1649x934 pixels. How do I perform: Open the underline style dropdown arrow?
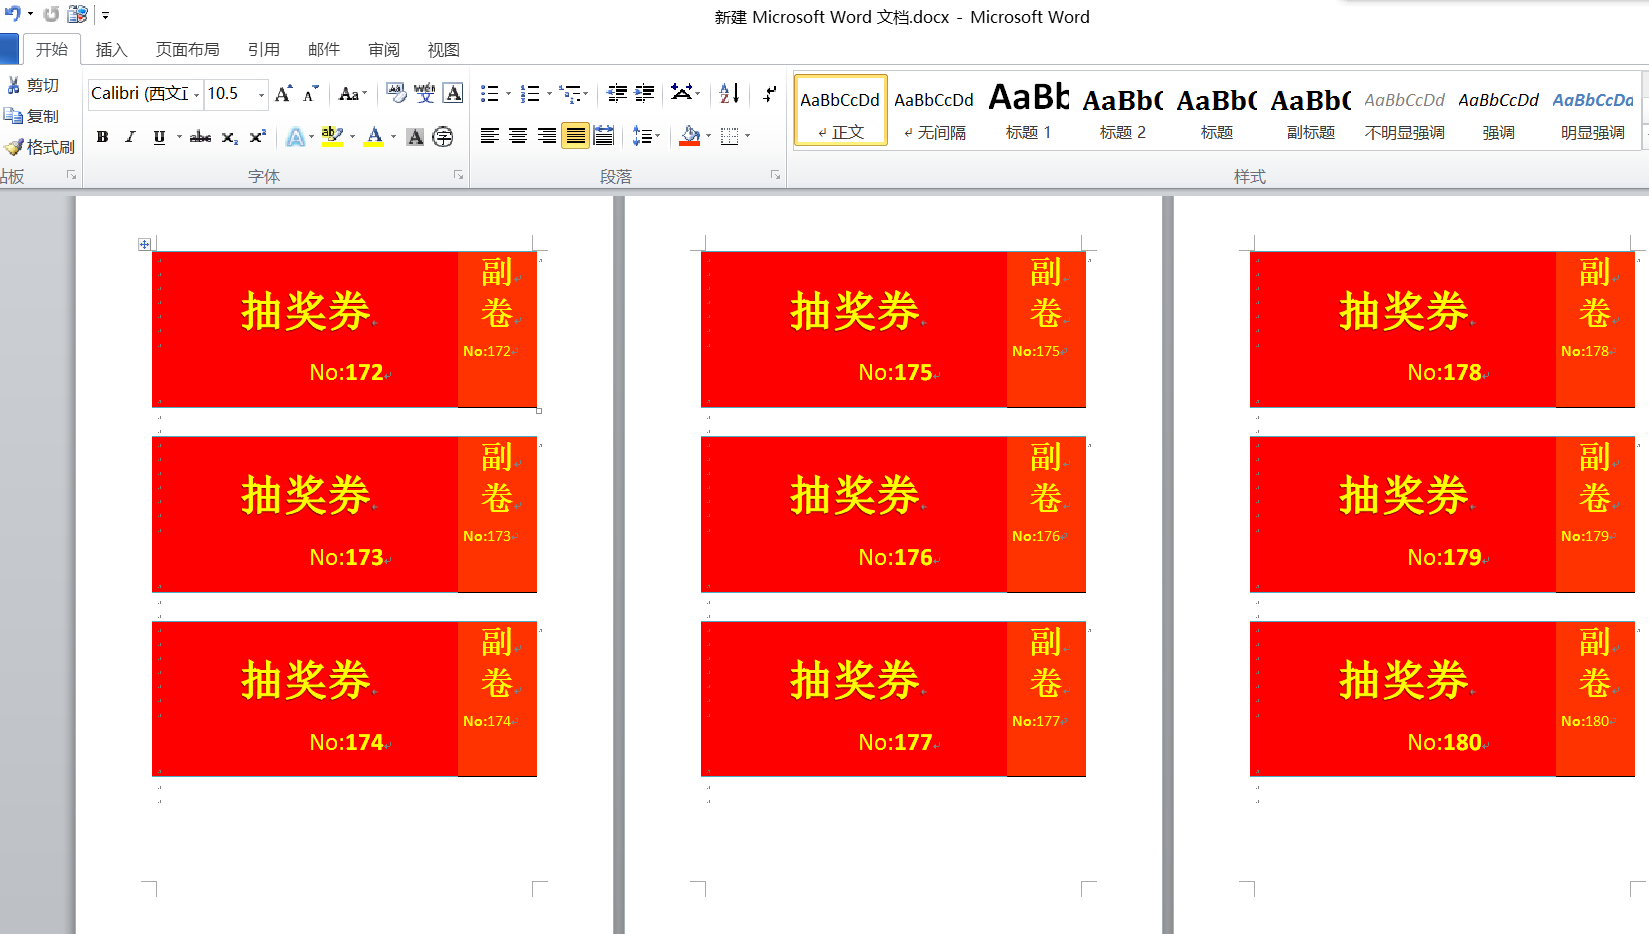coord(179,137)
